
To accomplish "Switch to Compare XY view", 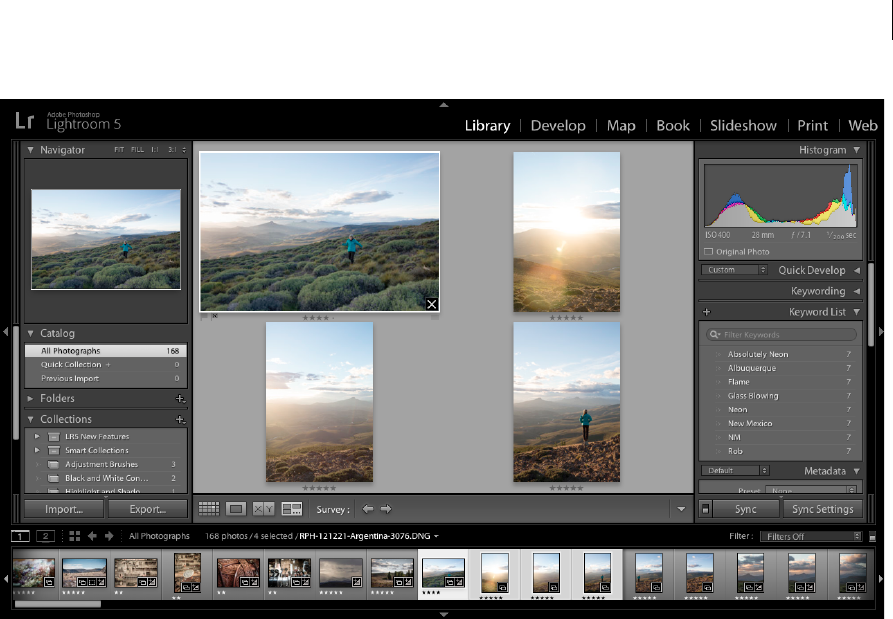I will (x=263, y=509).
